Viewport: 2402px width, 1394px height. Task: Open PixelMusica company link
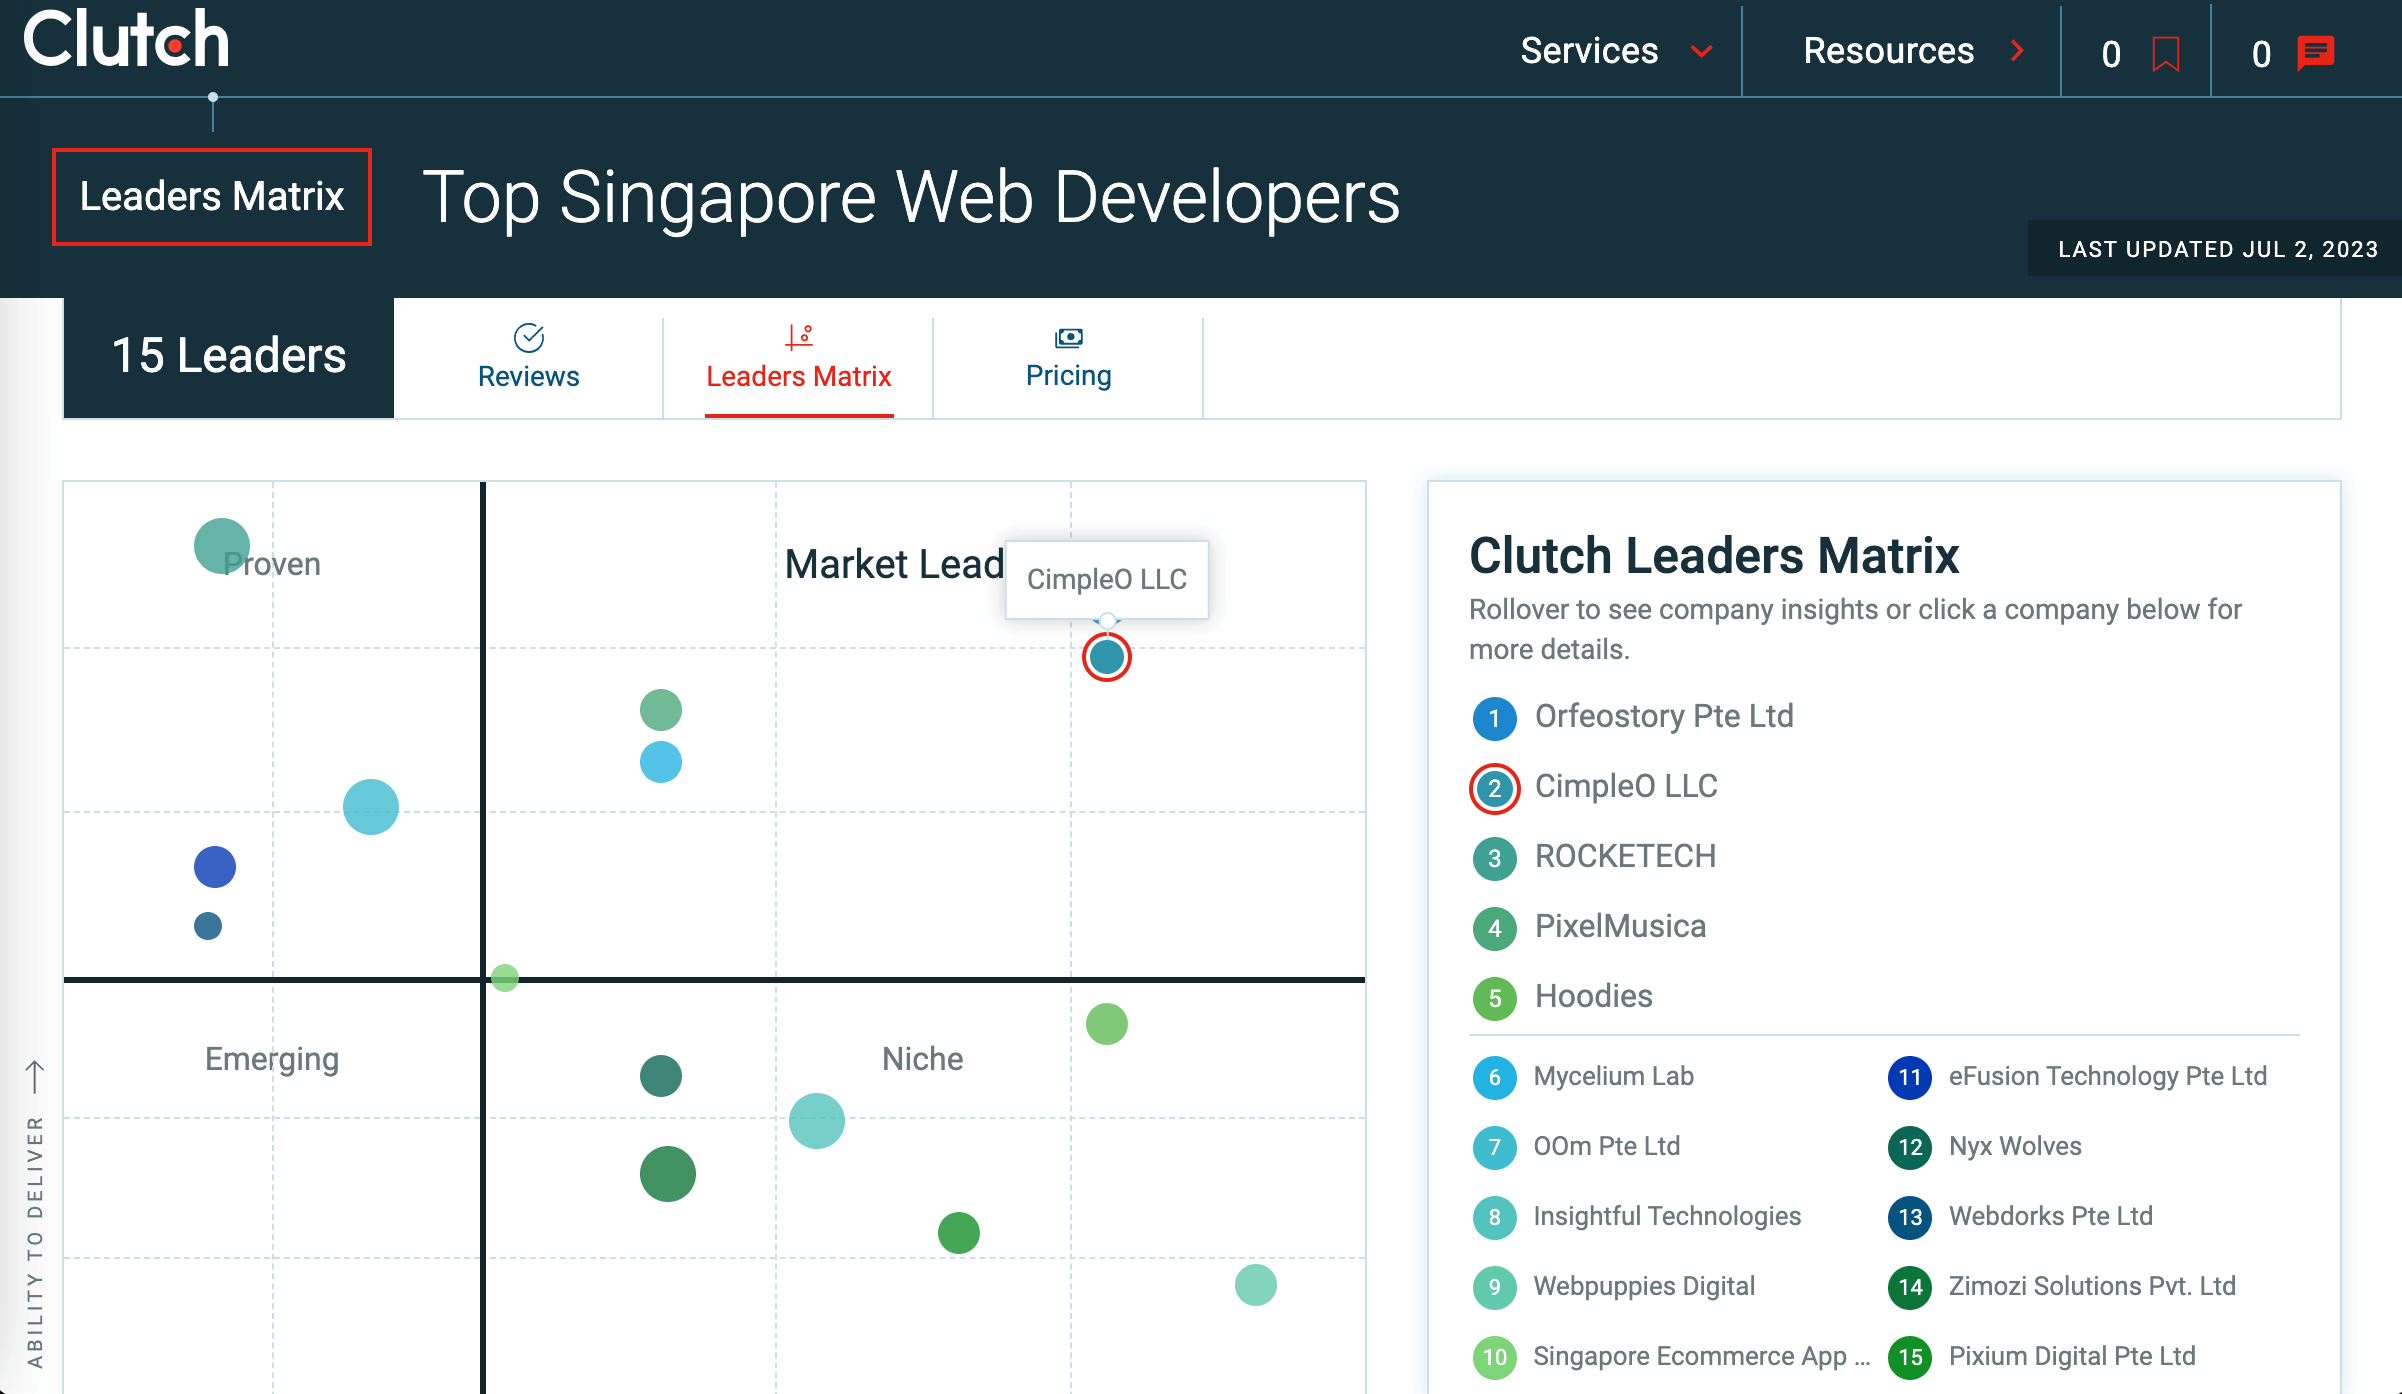click(x=1620, y=927)
